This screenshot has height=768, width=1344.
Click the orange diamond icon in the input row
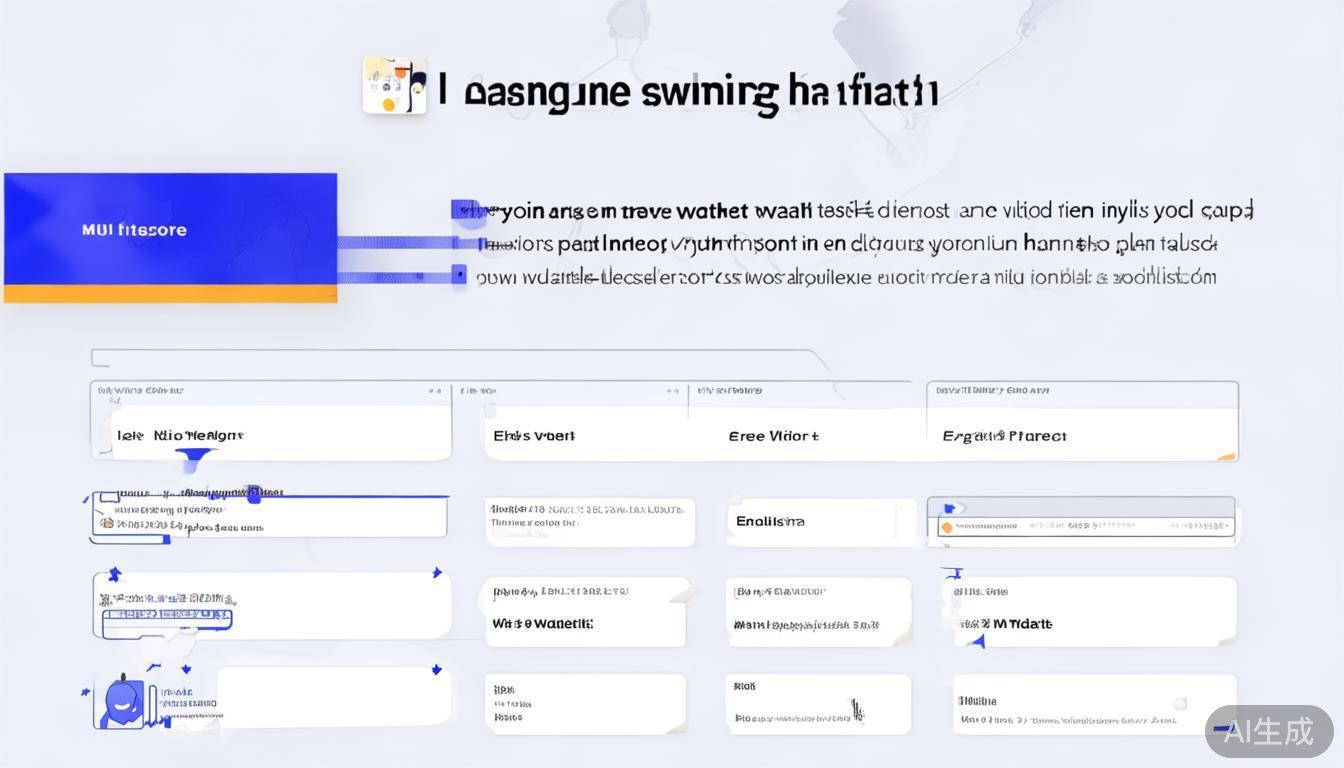pos(946,527)
